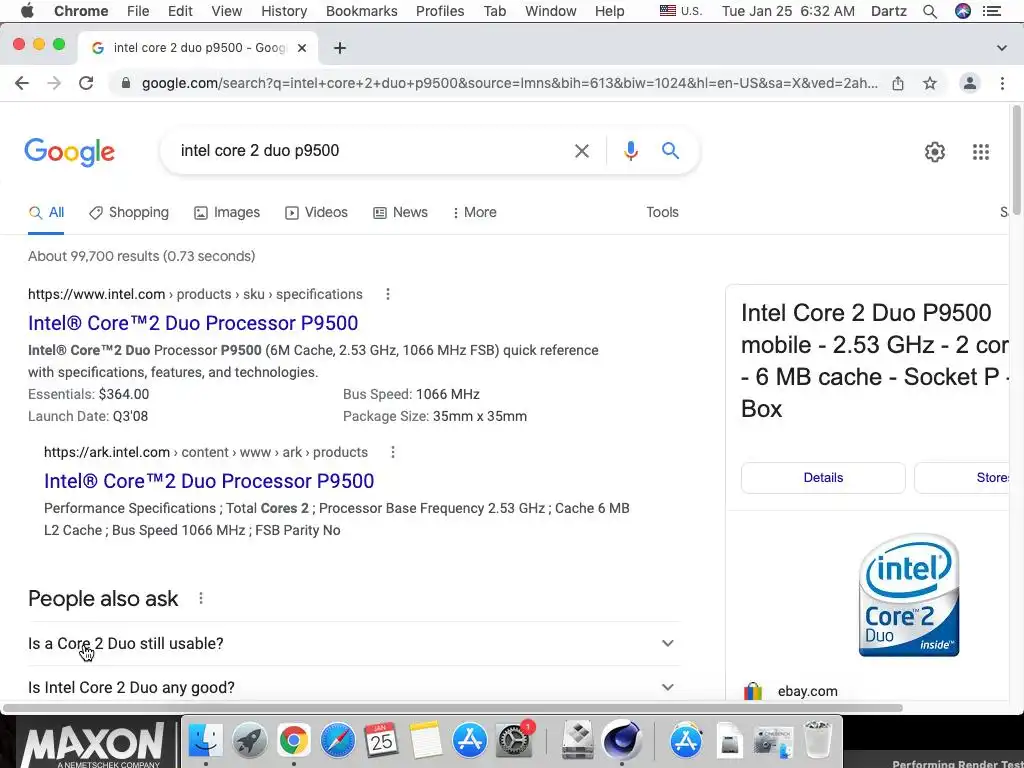Open Calendar from the Dock
Image resolution: width=1024 pixels, height=768 pixels.
pyautogui.click(x=381, y=741)
